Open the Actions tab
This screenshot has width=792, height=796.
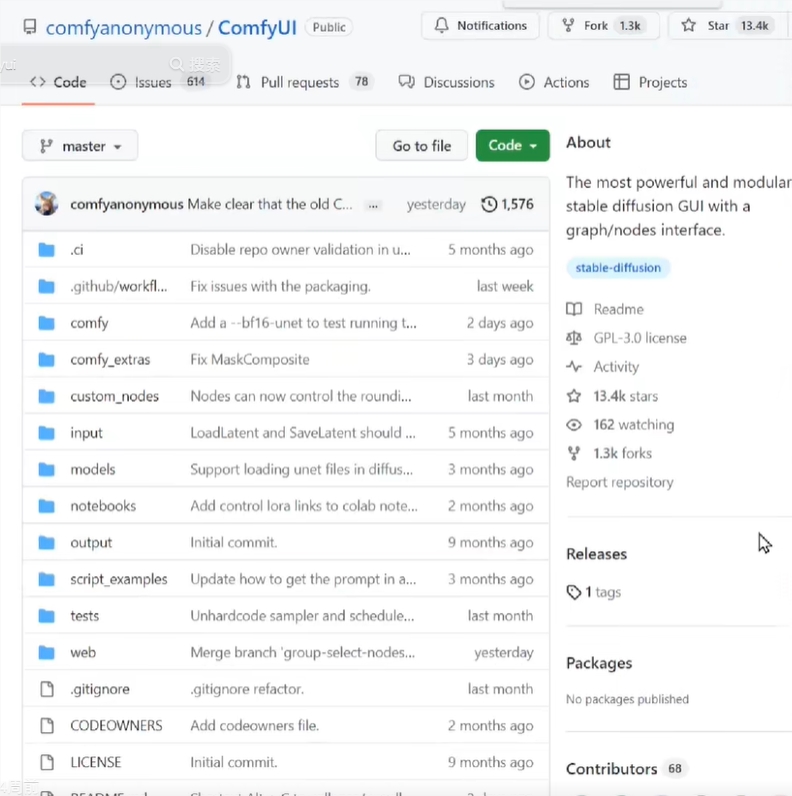tap(554, 82)
